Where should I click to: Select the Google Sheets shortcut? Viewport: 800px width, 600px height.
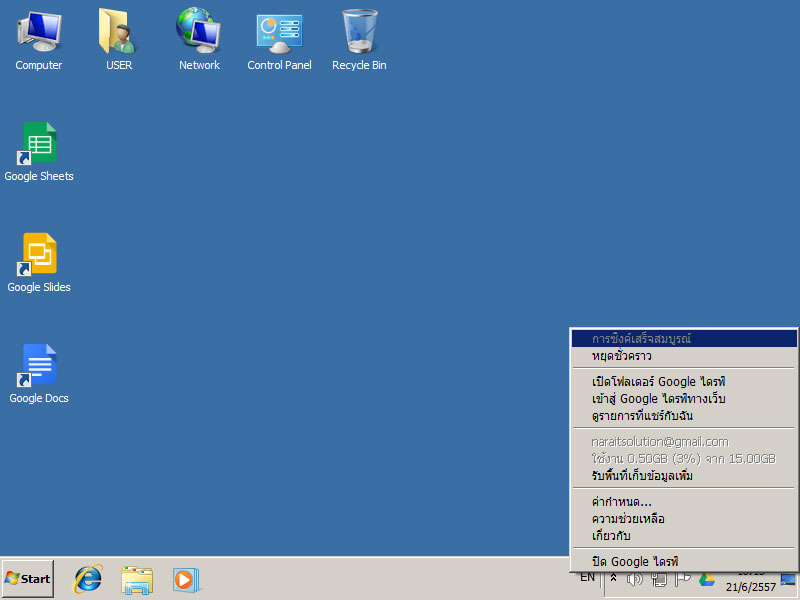pyautogui.click(x=39, y=152)
